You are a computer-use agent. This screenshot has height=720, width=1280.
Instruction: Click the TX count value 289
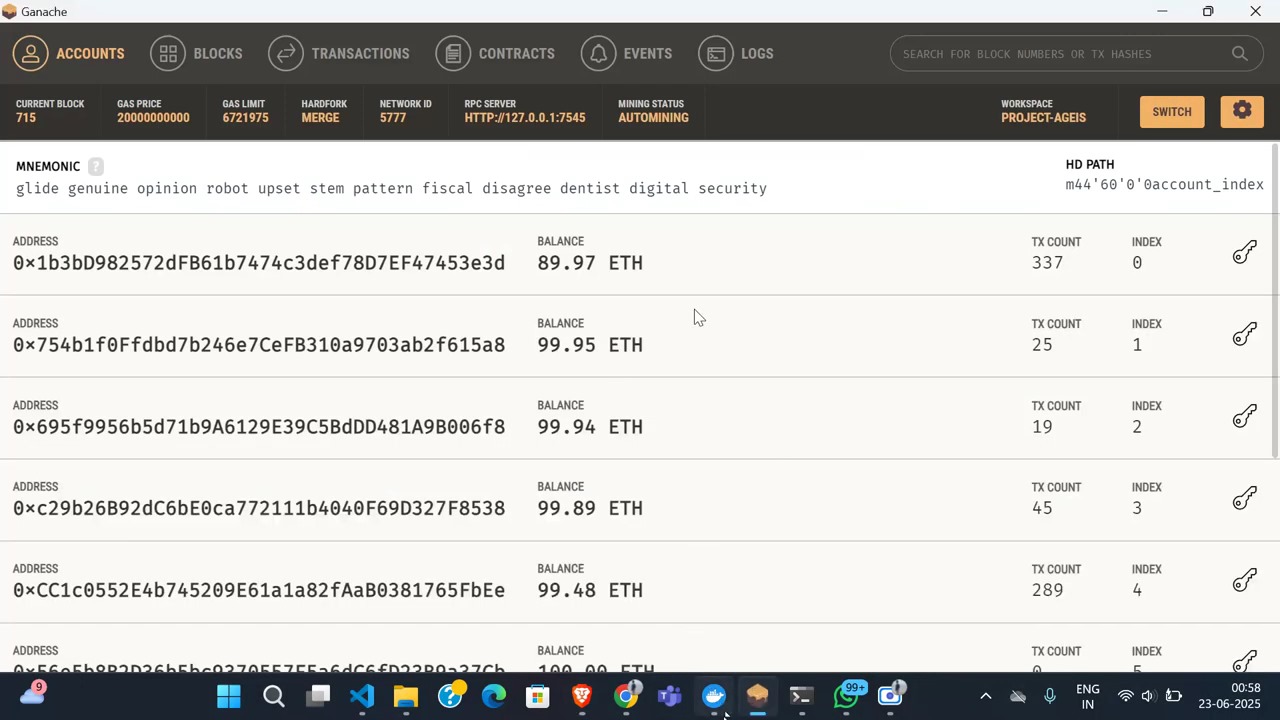pos(1047,590)
